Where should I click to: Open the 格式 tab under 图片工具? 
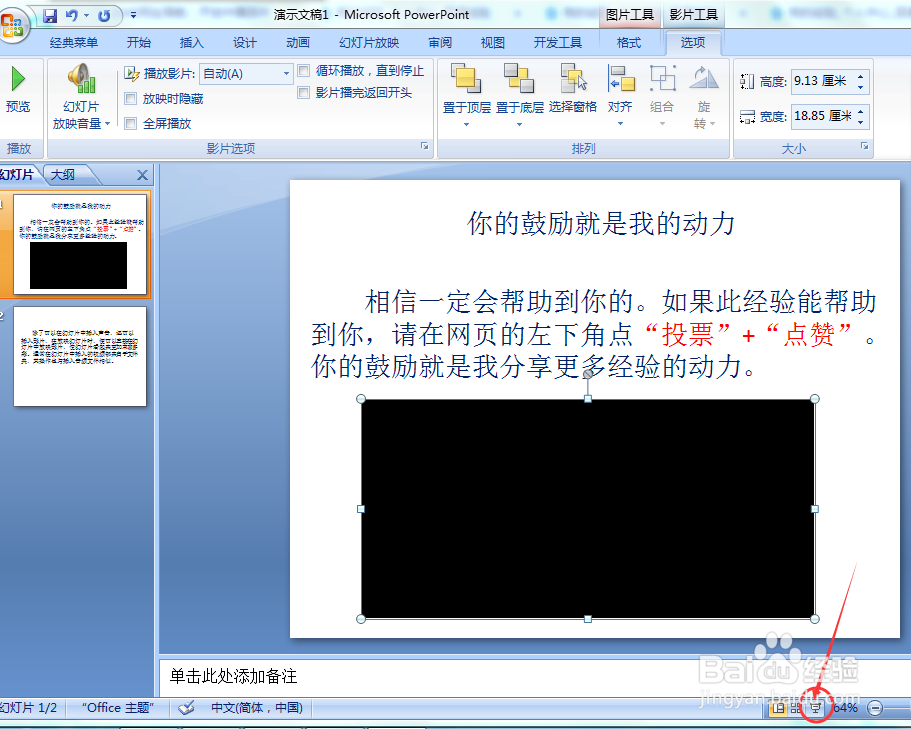pyautogui.click(x=629, y=42)
